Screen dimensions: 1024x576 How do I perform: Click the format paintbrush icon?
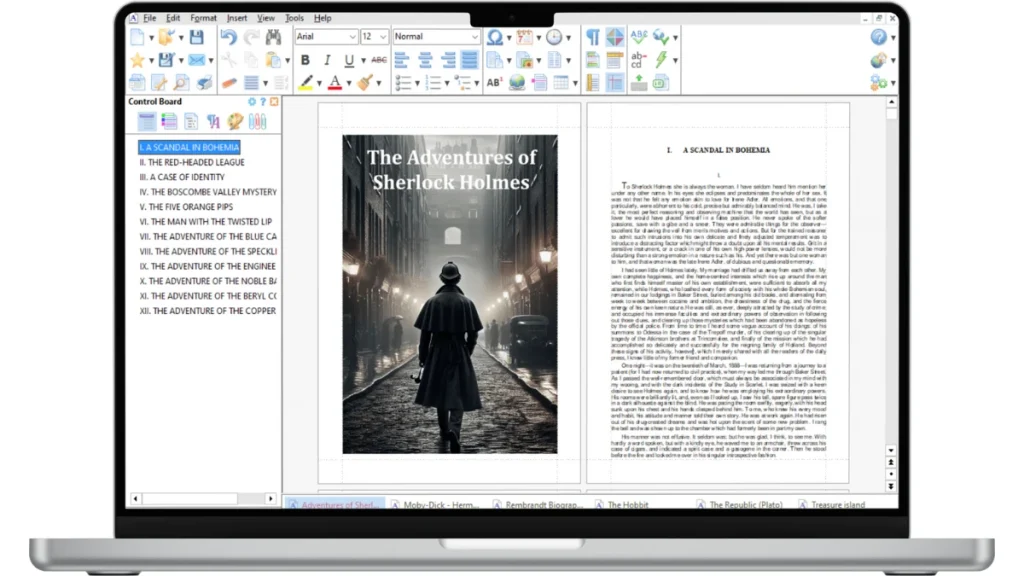[365, 83]
